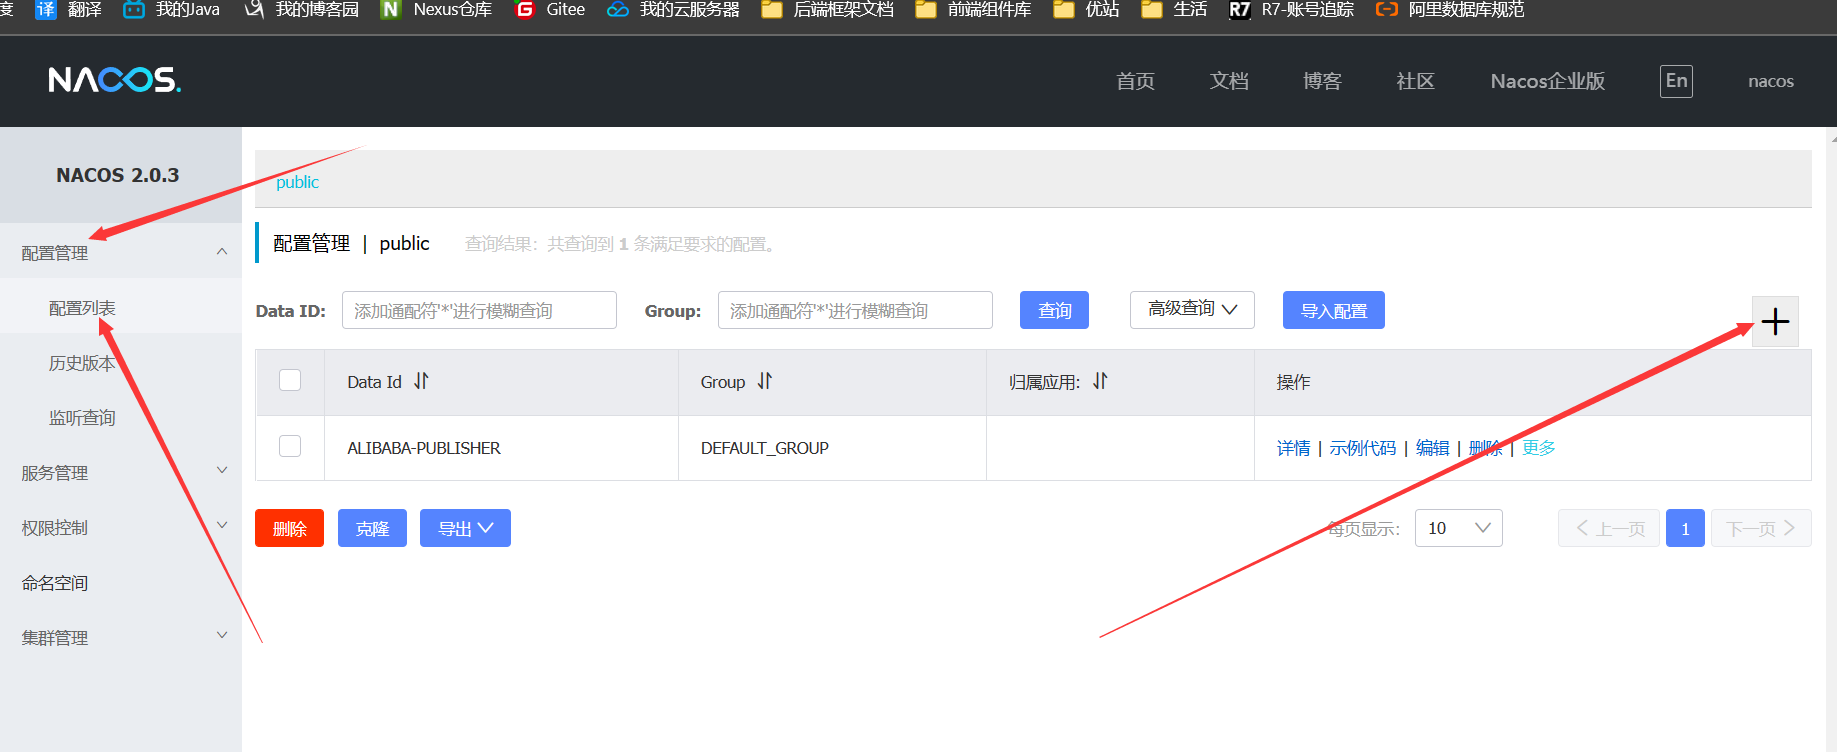The width and height of the screenshot is (1837, 752).
Task: Open the 我的Java bookmark
Action: (x=171, y=10)
